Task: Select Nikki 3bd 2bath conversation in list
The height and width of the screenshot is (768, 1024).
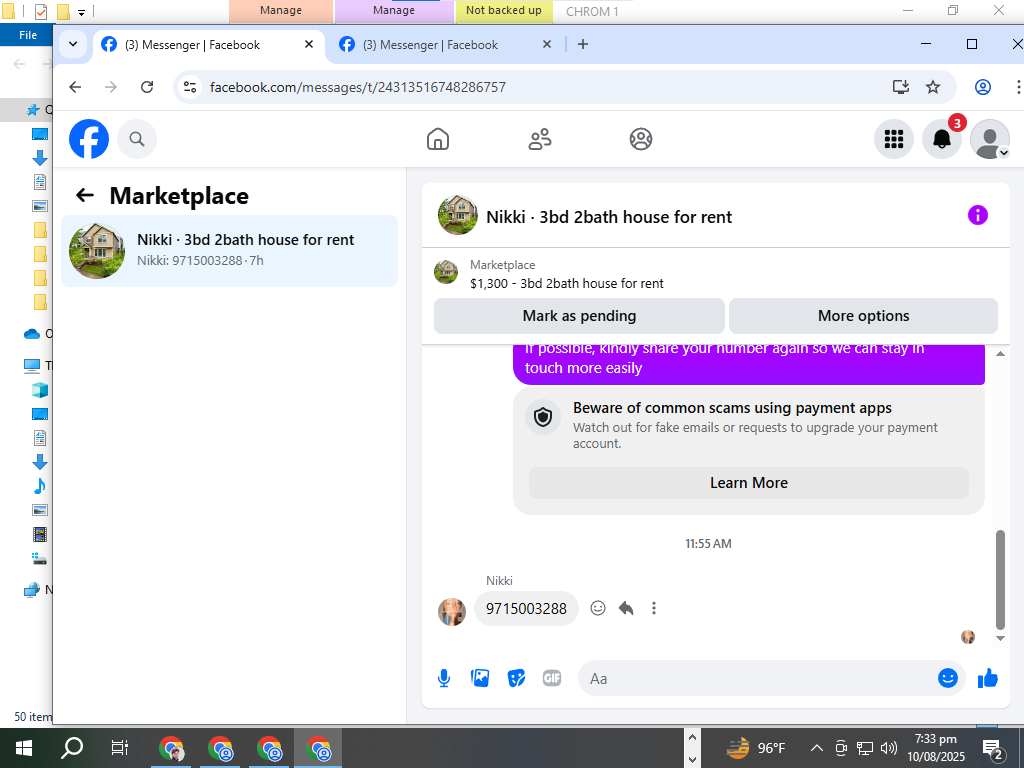Action: [x=229, y=251]
